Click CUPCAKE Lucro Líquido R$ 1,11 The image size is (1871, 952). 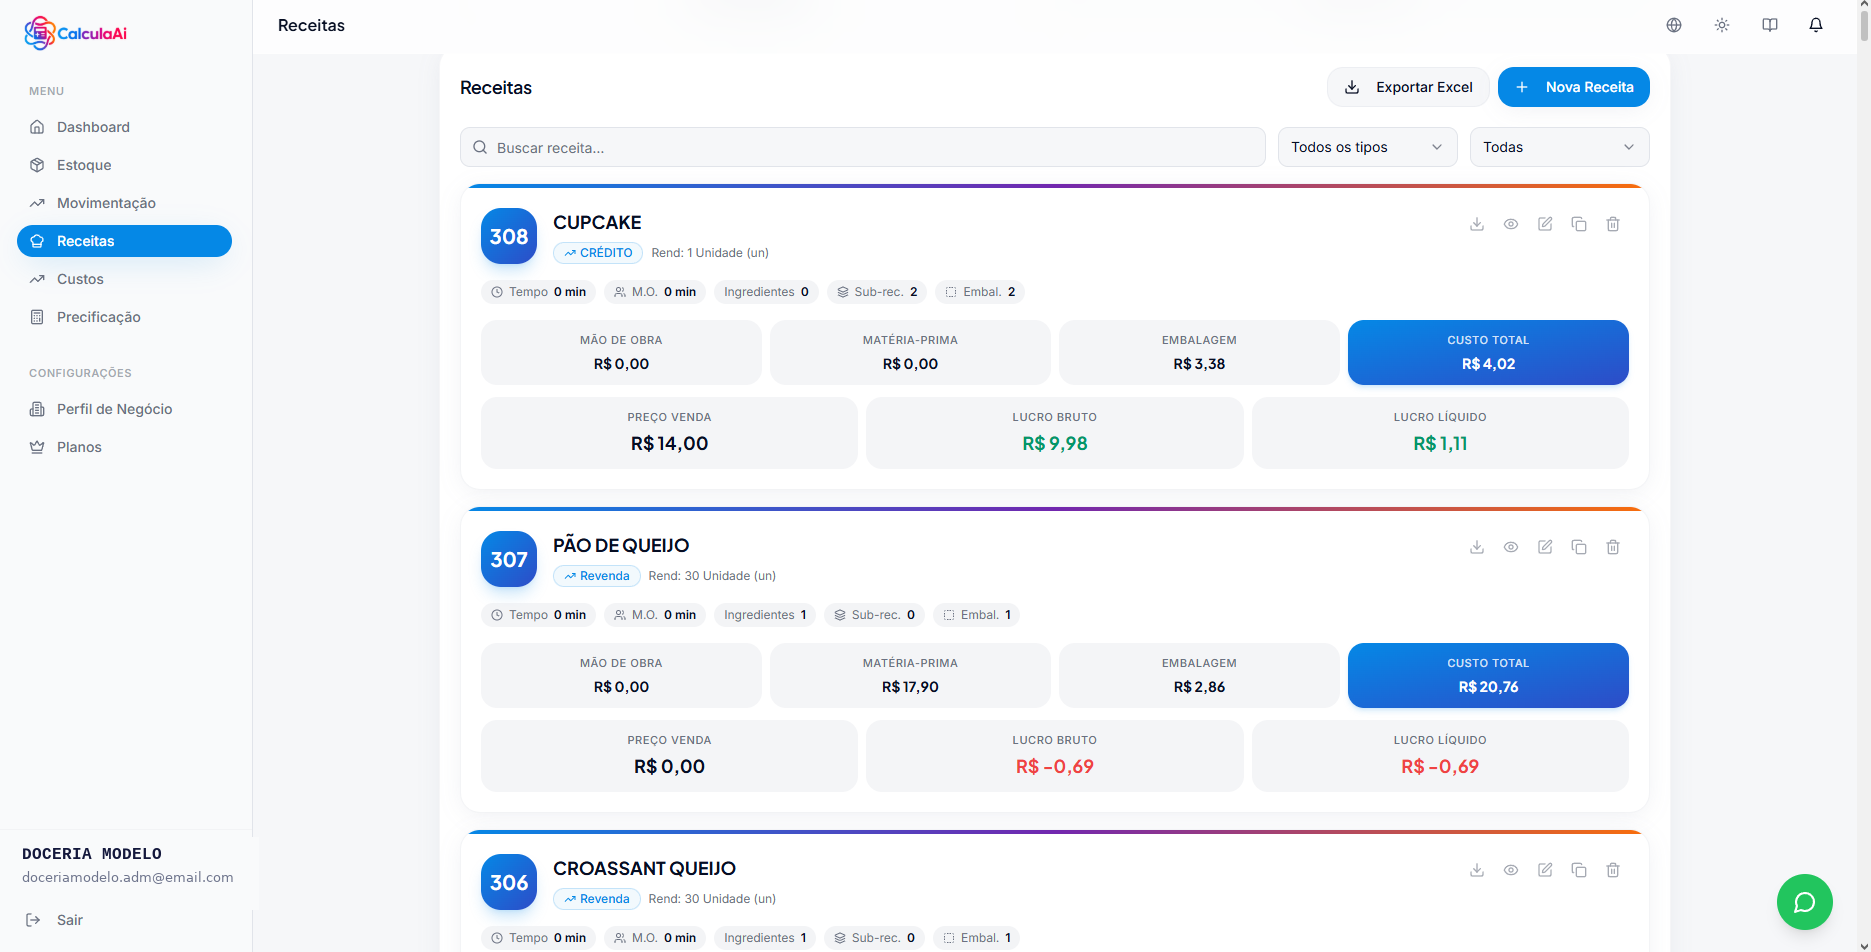tap(1440, 433)
